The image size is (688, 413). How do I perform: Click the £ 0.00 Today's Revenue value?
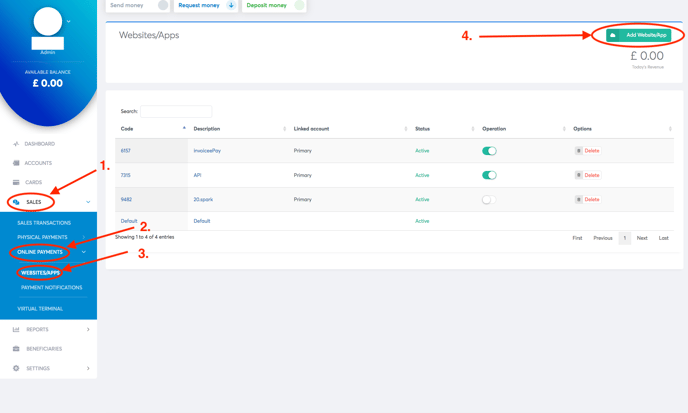(647, 56)
